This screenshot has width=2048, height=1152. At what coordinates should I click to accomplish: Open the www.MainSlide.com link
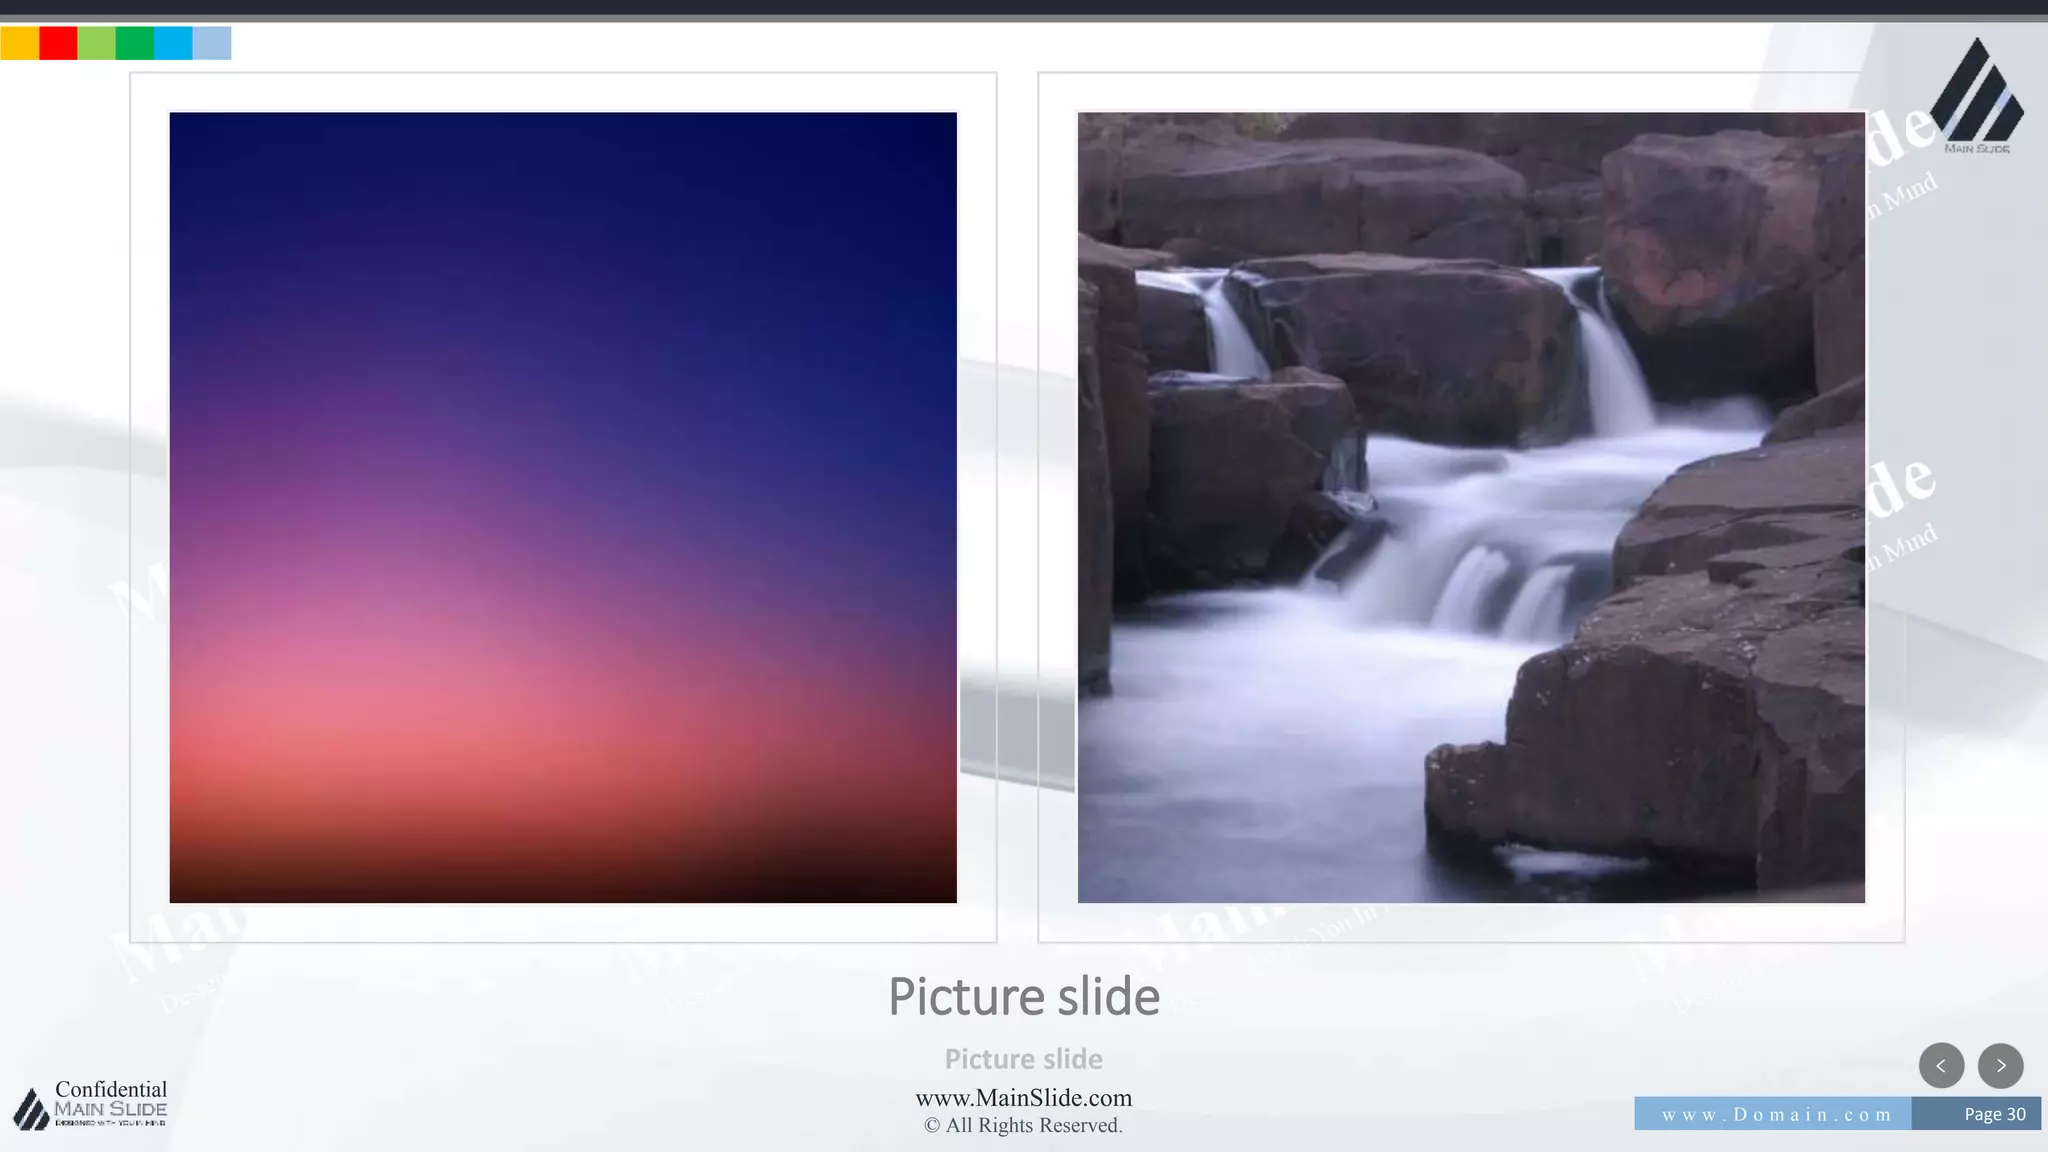1023,1098
